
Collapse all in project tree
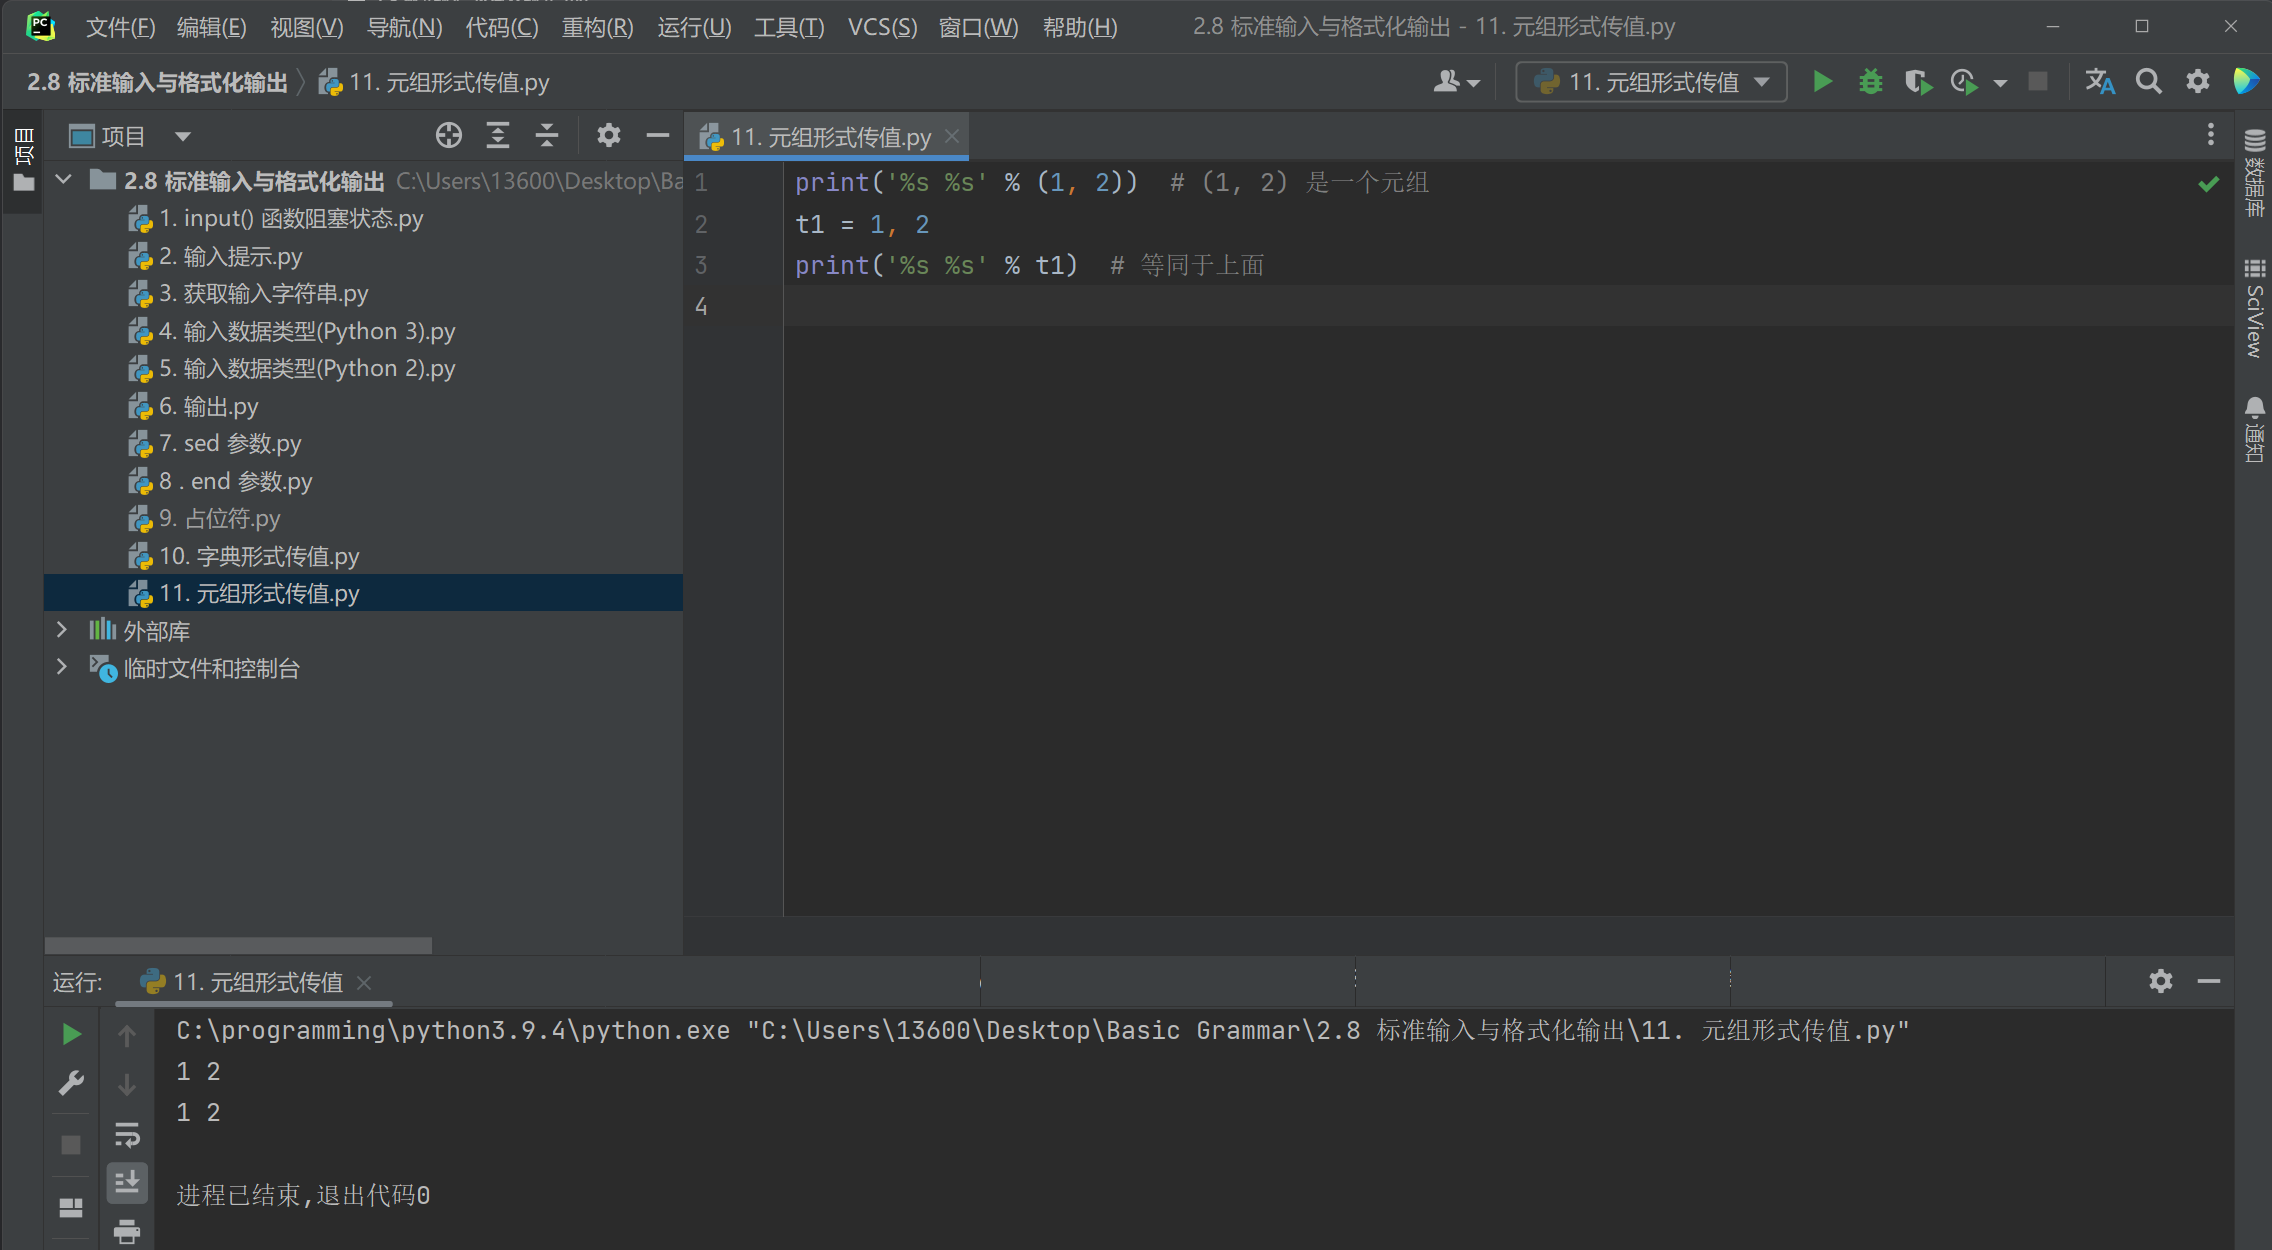coord(546,135)
